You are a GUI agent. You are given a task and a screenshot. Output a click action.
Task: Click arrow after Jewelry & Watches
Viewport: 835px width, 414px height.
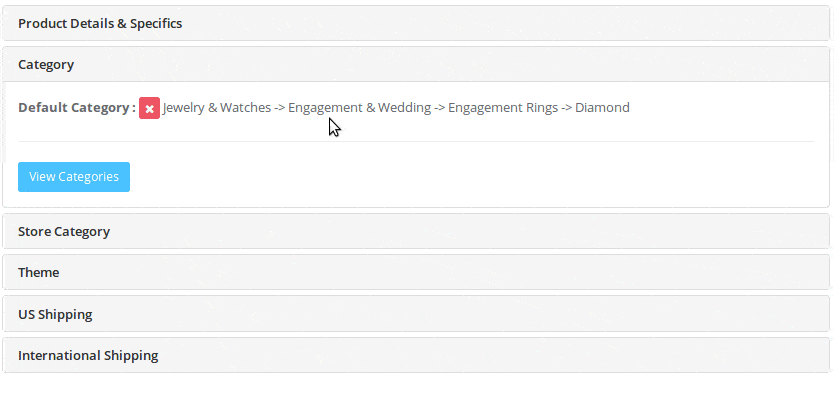[279, 107]
